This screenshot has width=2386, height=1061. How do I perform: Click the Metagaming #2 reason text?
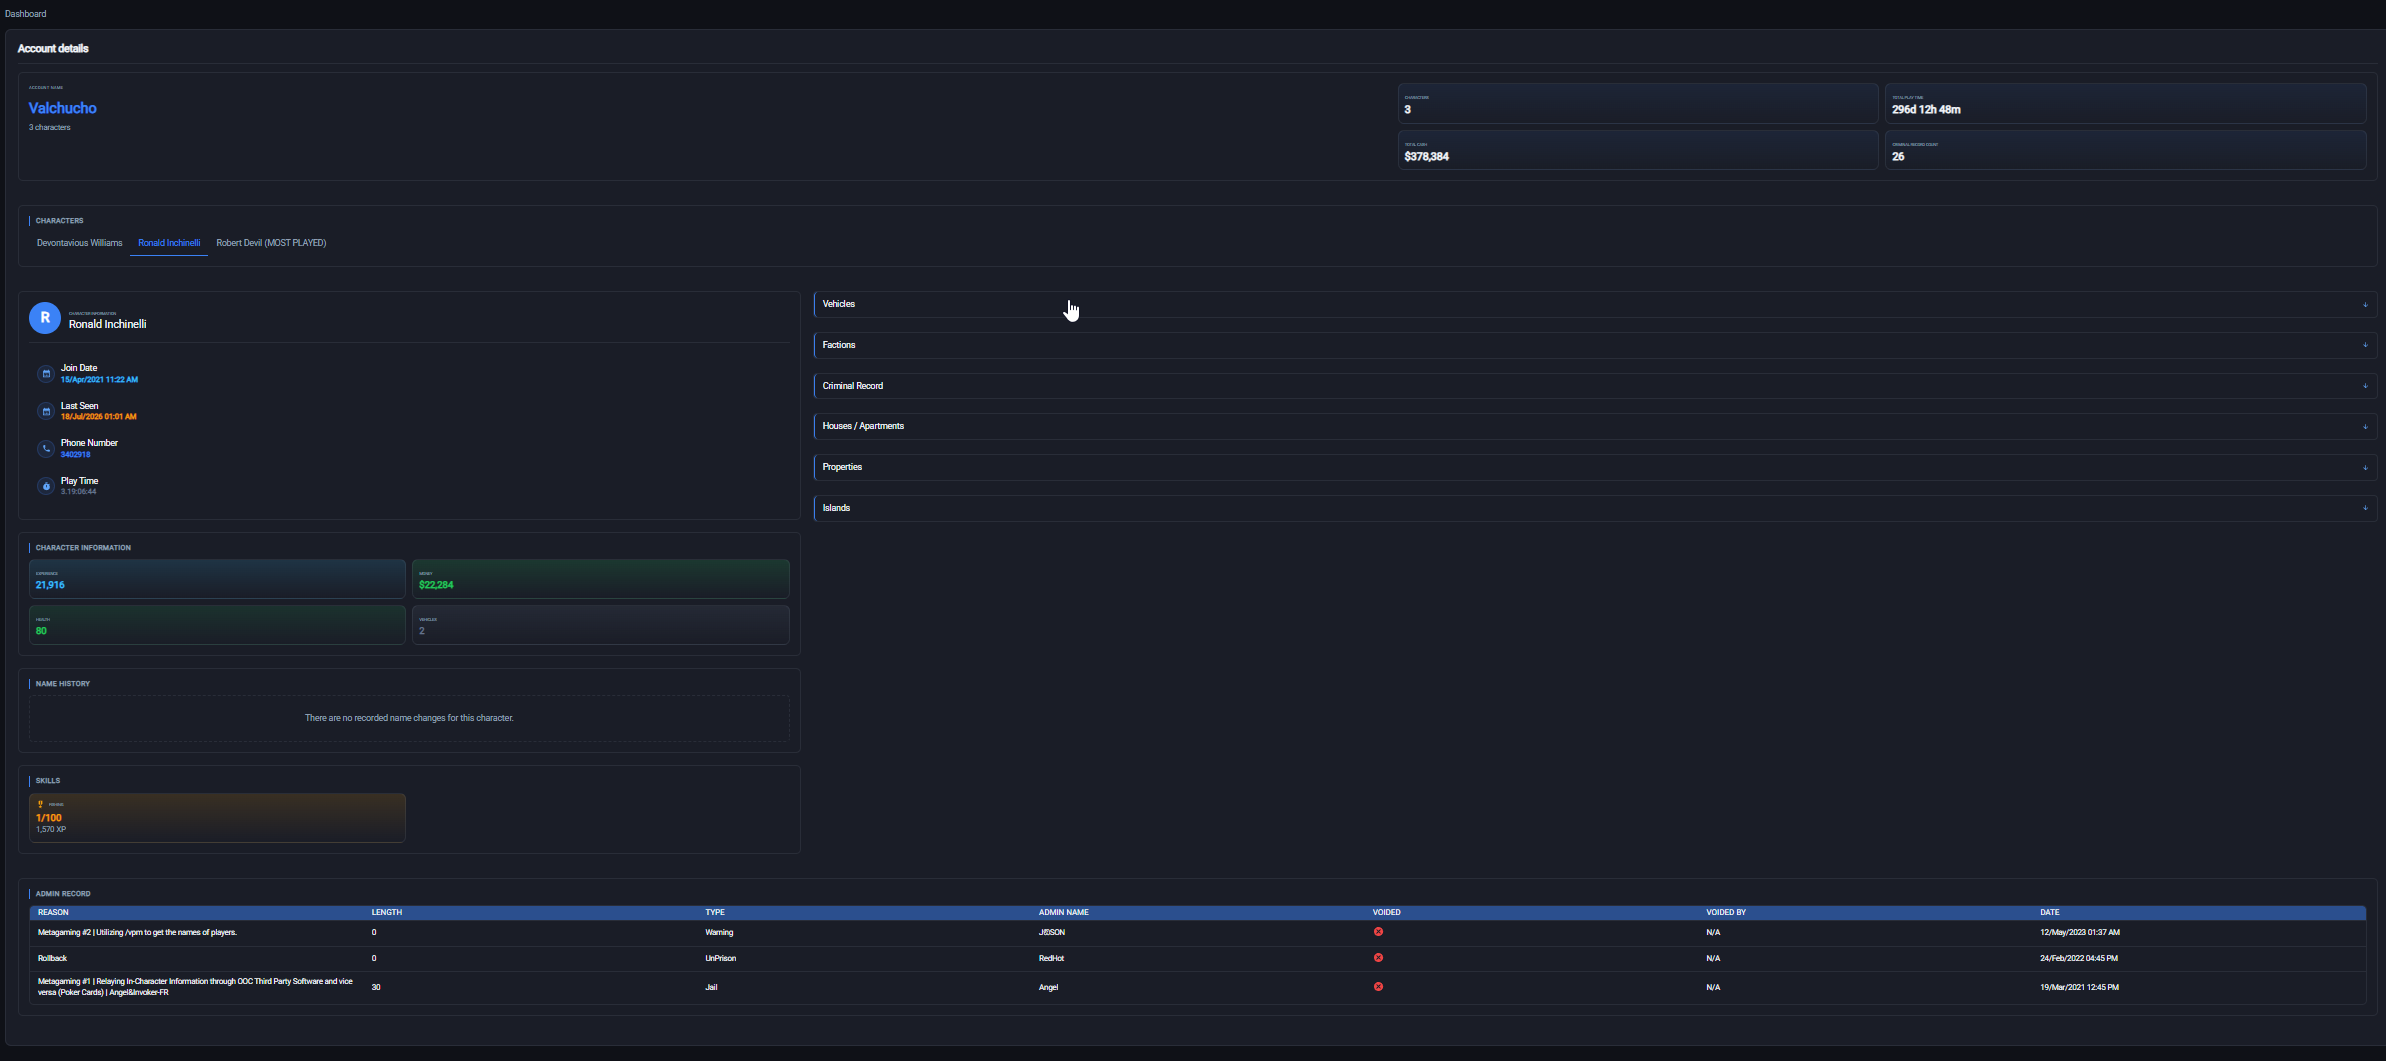(137, 932)
